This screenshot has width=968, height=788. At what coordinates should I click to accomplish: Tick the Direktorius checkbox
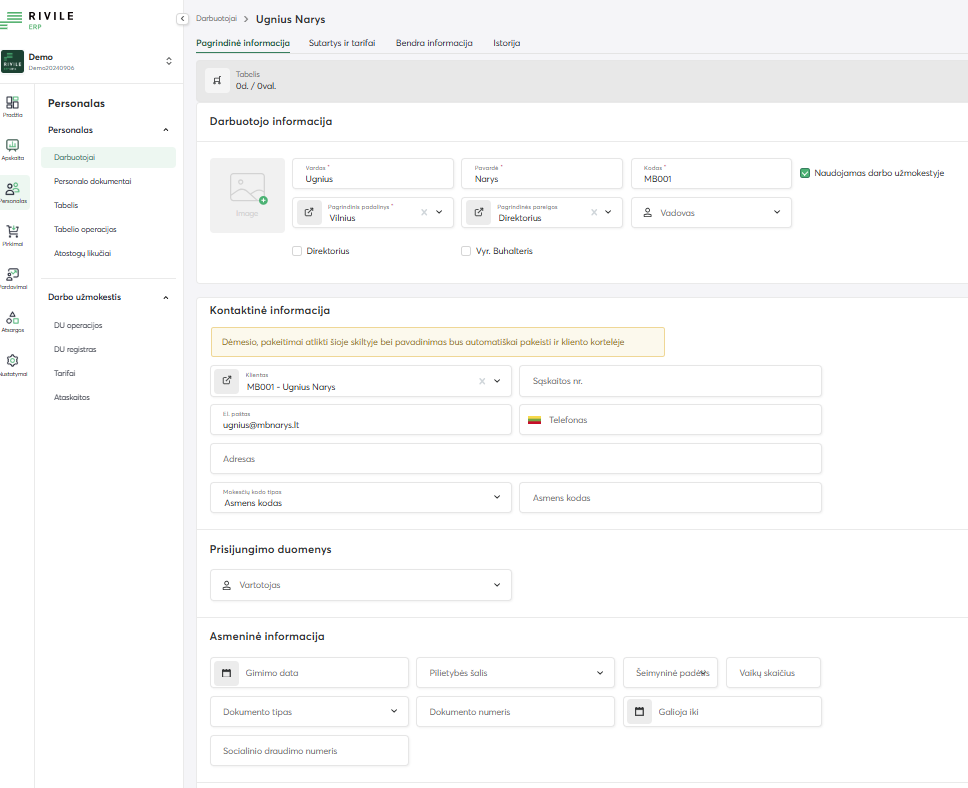click(297, 251)
